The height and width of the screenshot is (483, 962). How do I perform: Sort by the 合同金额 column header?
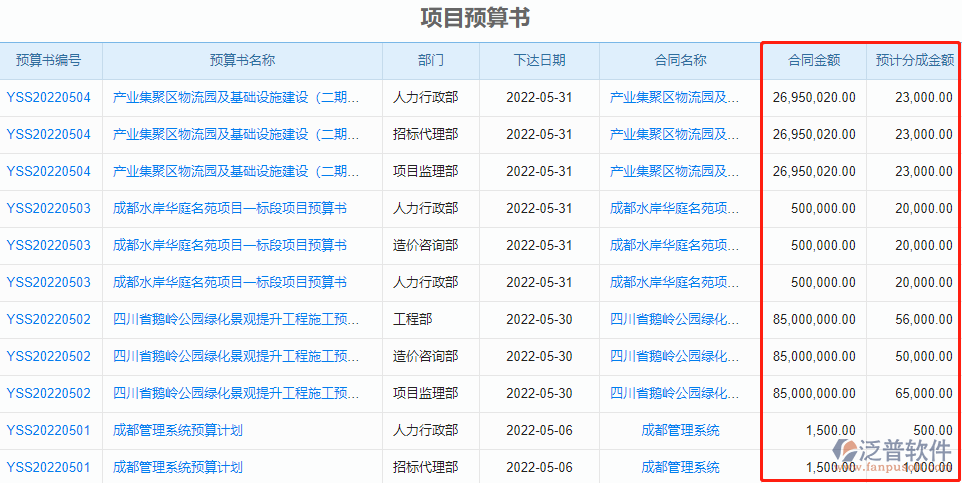[814, 60]
